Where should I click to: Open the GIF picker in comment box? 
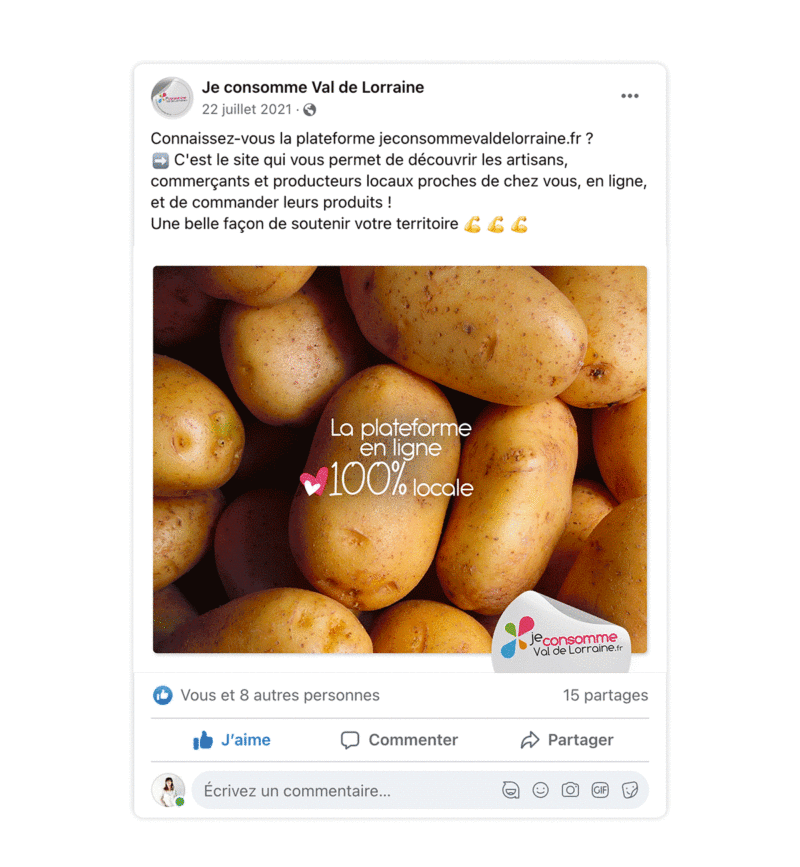pos(600,790)
